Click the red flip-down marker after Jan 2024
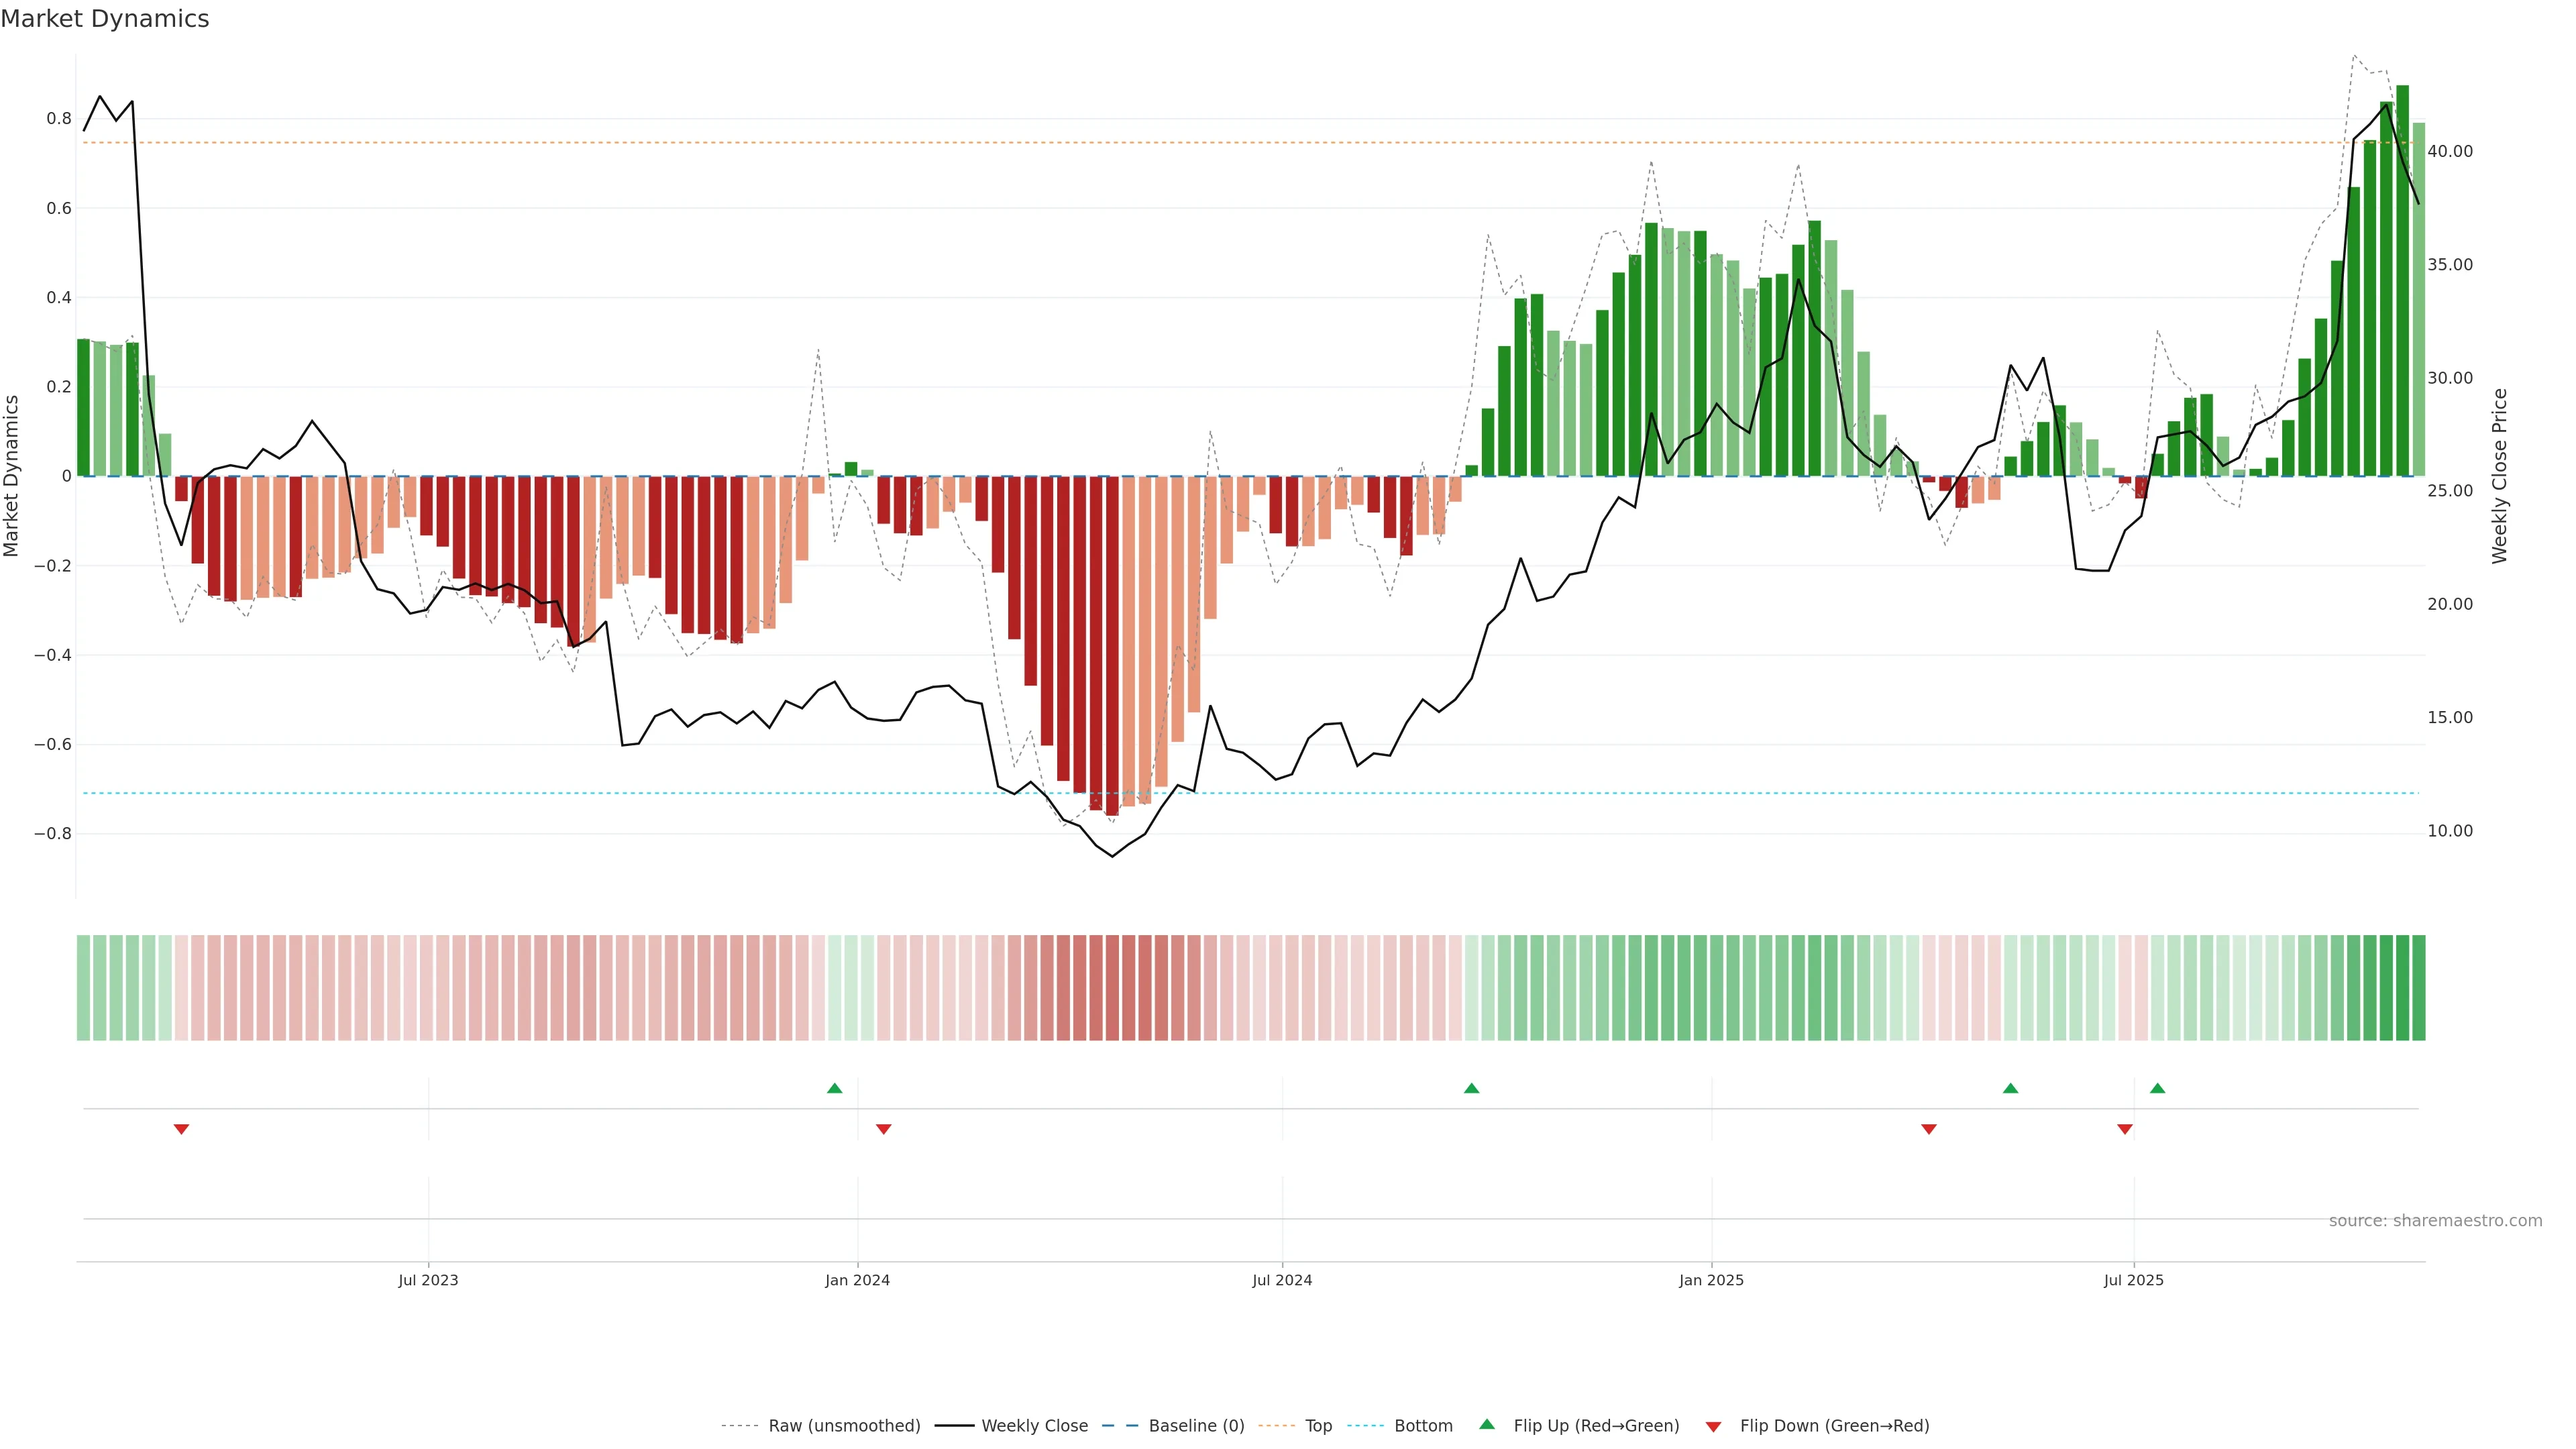2576x1449 pixels. click(883, 1129)
